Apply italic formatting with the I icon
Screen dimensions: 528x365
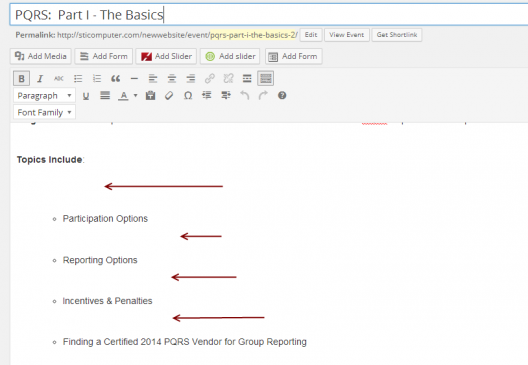point(40,78)
